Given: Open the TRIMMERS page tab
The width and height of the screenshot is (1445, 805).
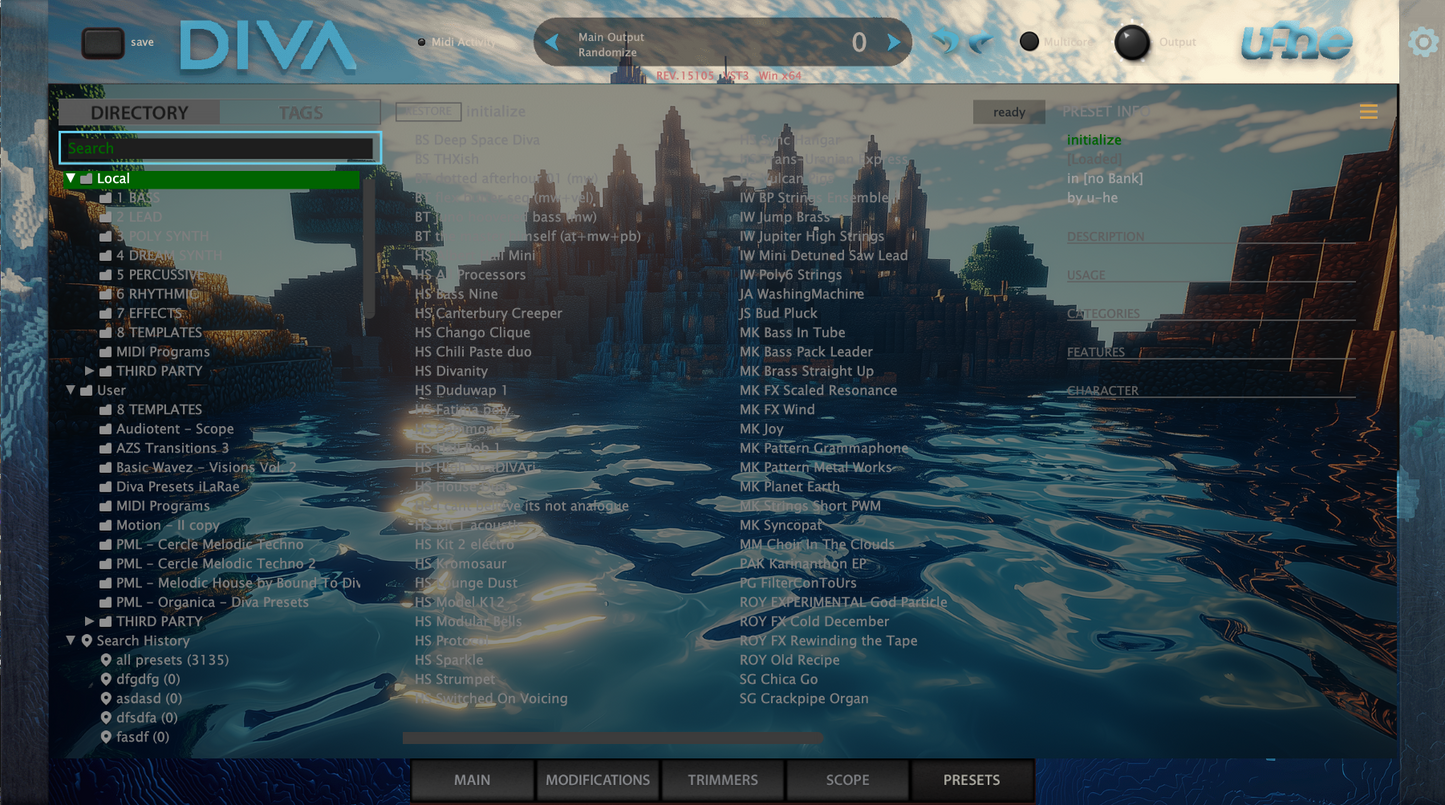Looking at the screenshot, I should [723, 780].
